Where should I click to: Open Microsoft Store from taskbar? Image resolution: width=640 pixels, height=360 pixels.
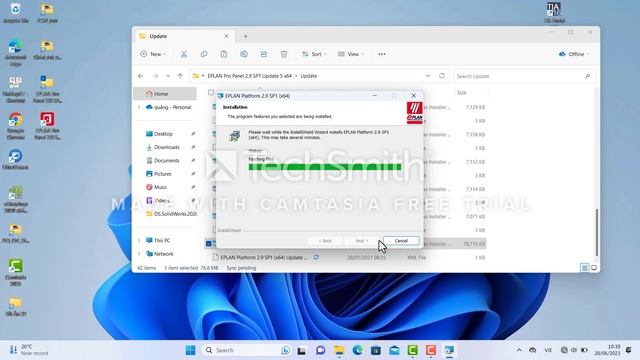pyautogui.click(x=376, y=350)
